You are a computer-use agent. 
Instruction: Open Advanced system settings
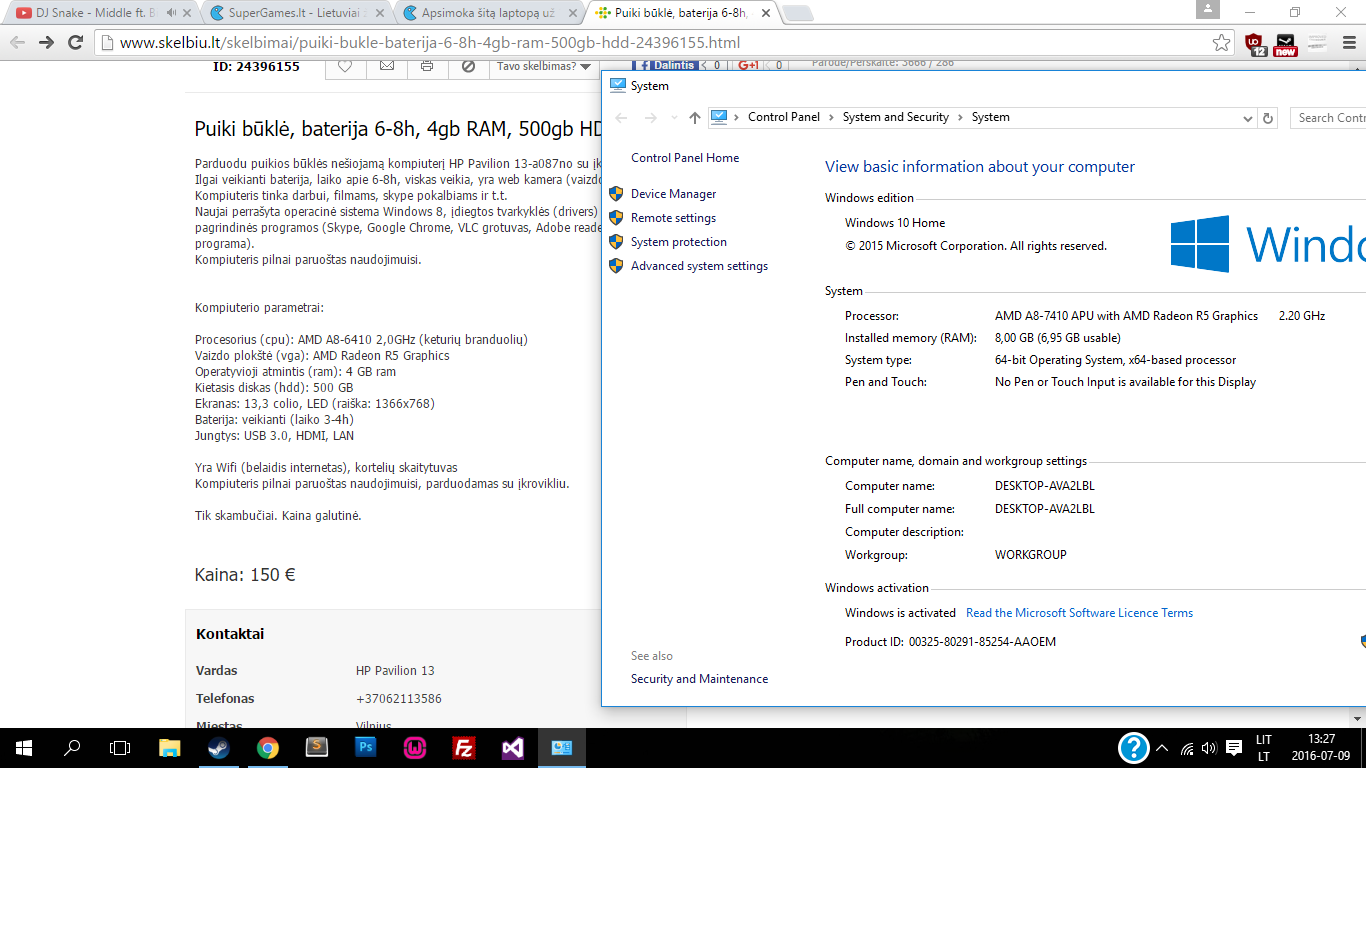click(699, 266)
